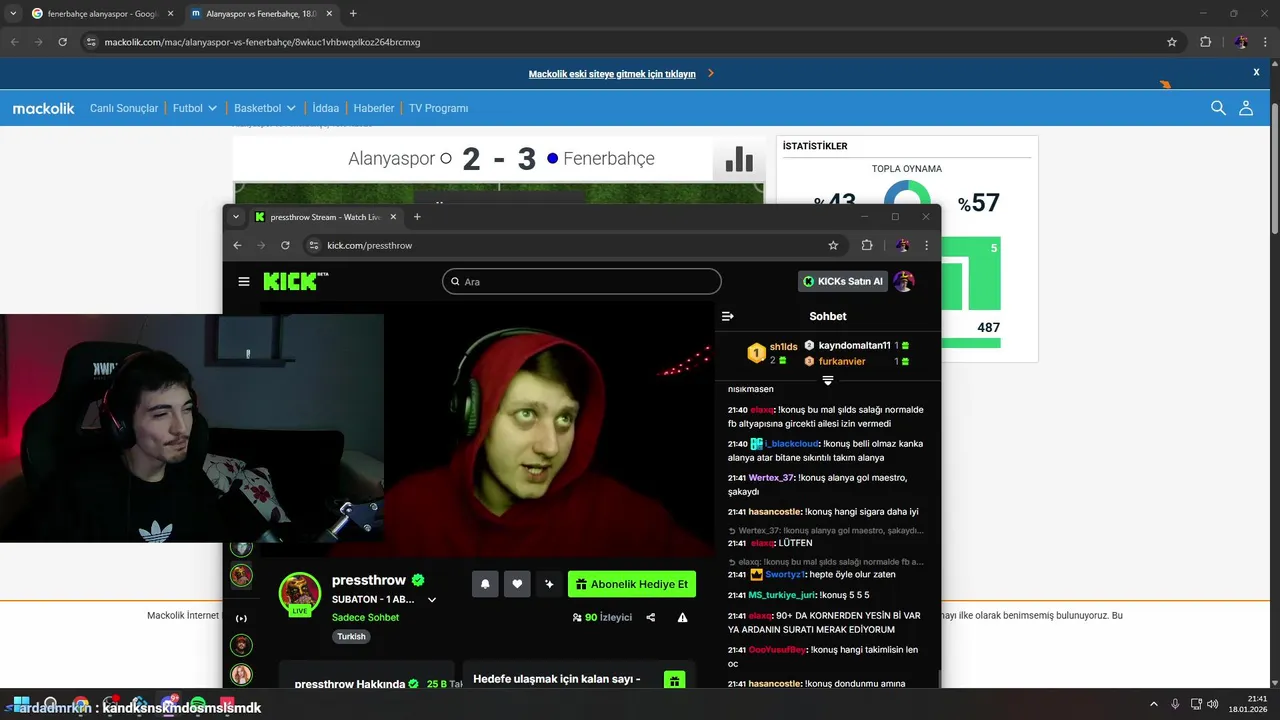
Task: Open new tab in Kick window
Action: coord(417,217)
